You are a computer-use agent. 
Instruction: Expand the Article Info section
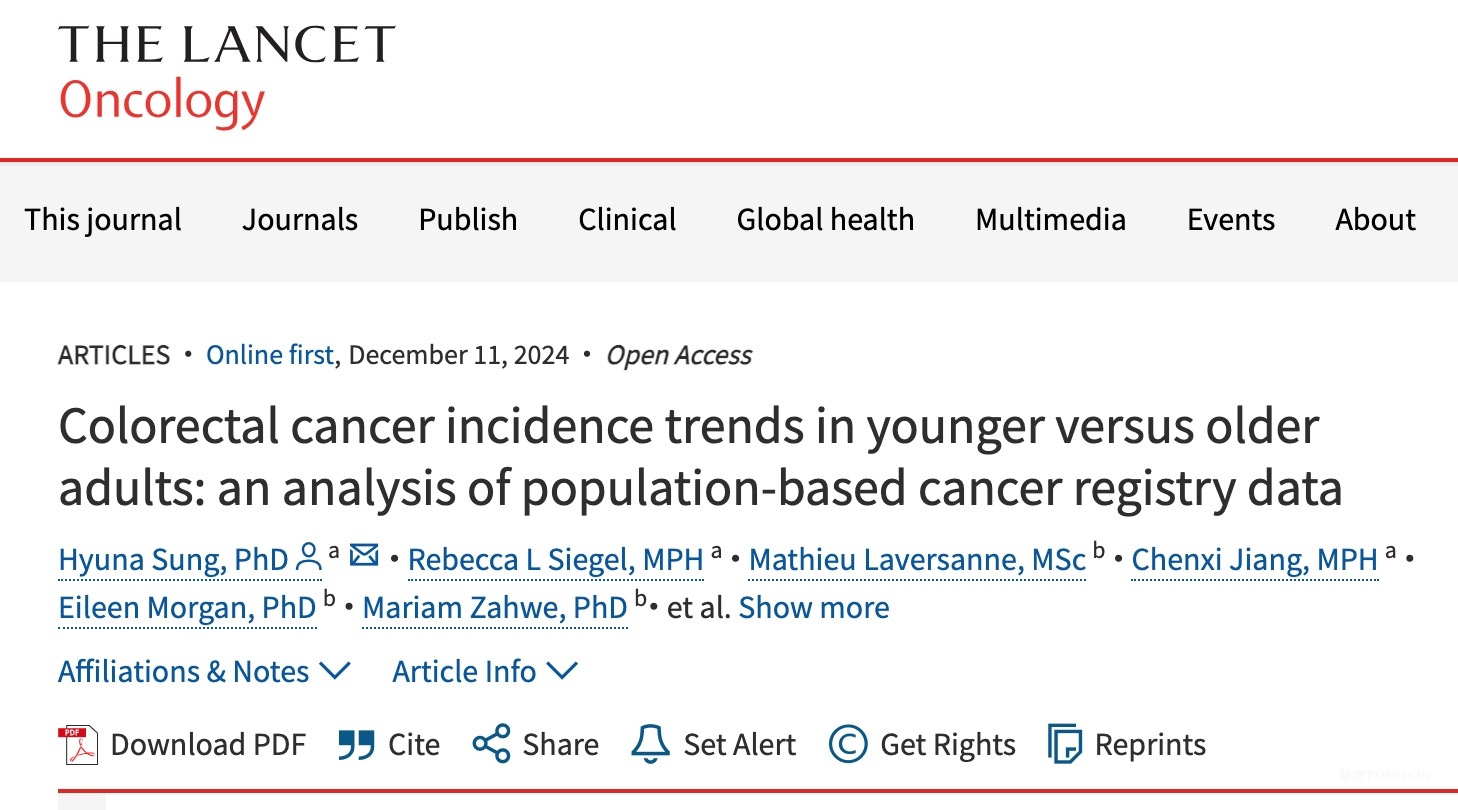tap(485, 672)
